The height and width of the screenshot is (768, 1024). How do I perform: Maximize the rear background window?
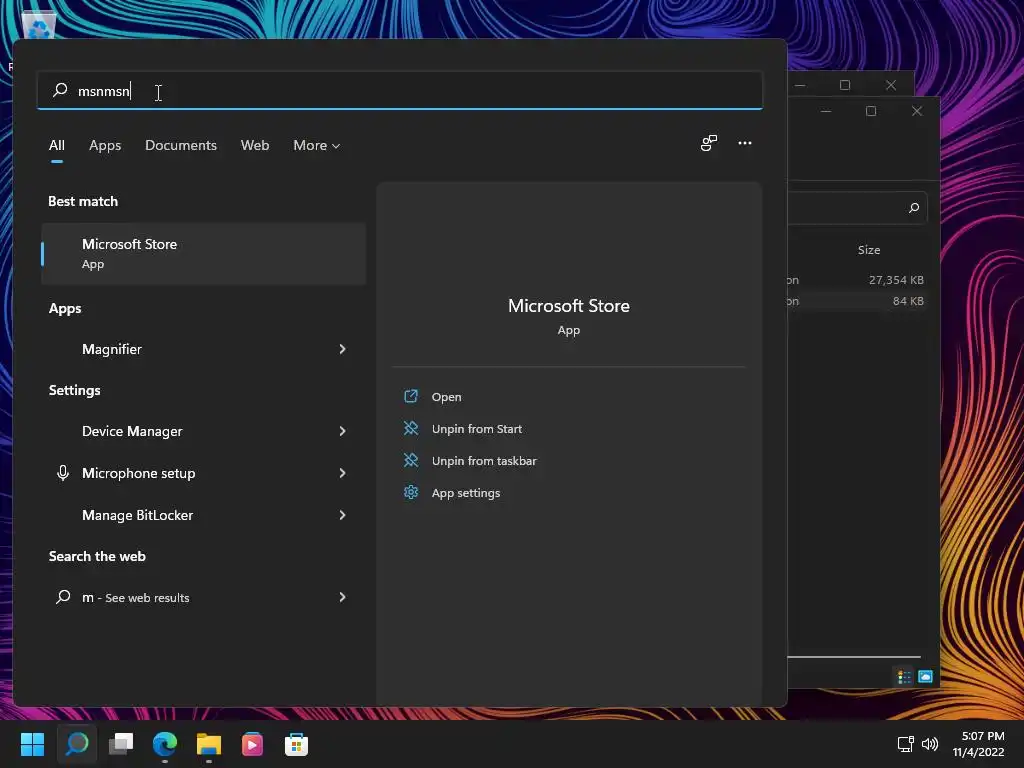[x=845, y=86]
